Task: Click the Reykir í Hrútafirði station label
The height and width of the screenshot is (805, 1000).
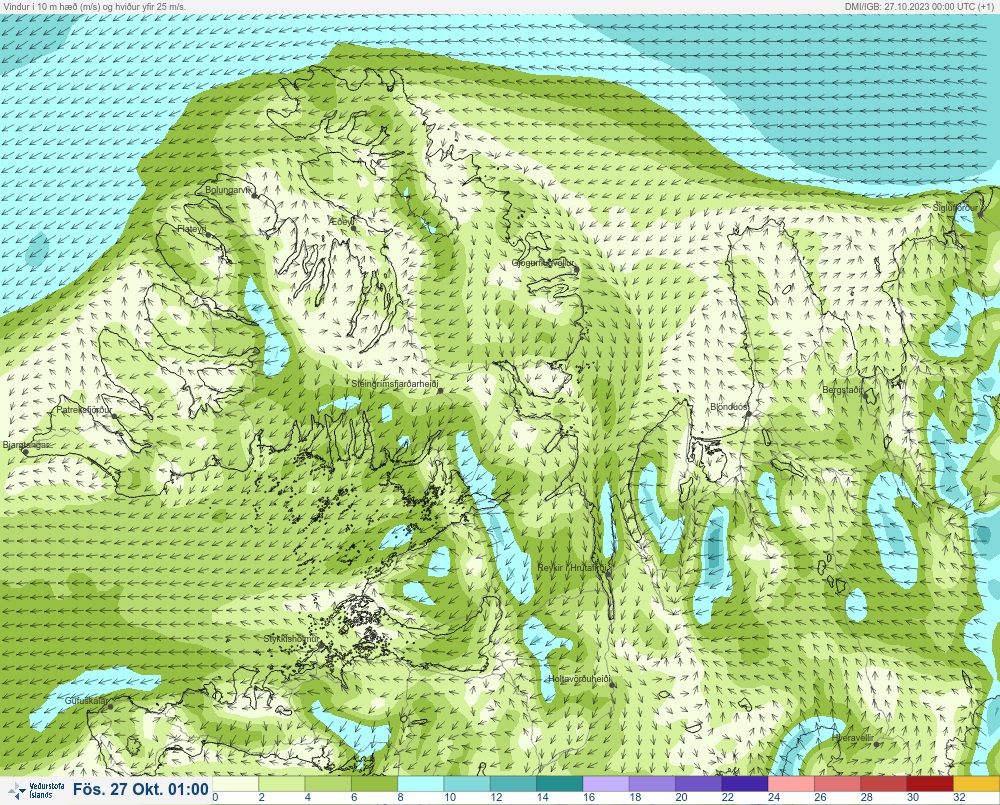Action: pos(574,568)
